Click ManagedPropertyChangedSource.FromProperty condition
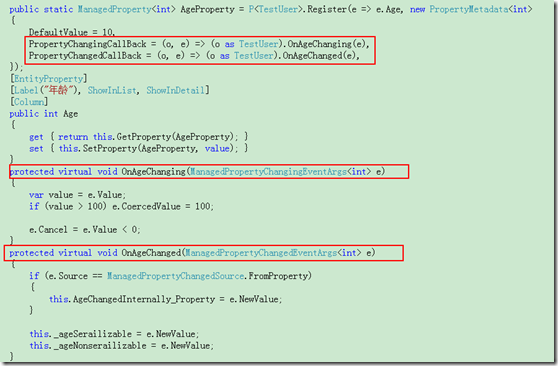Image resolution: width=558 pixels, height=366 pixels. tap(209, 276)
